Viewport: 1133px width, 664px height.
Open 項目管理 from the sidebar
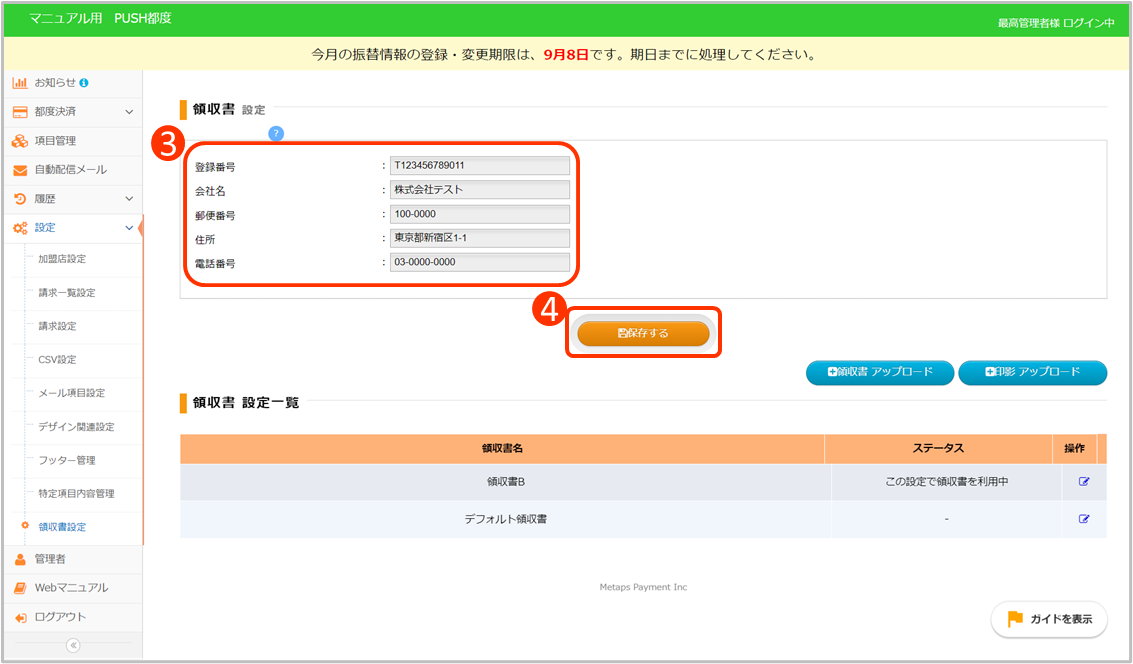coord(55,141)
